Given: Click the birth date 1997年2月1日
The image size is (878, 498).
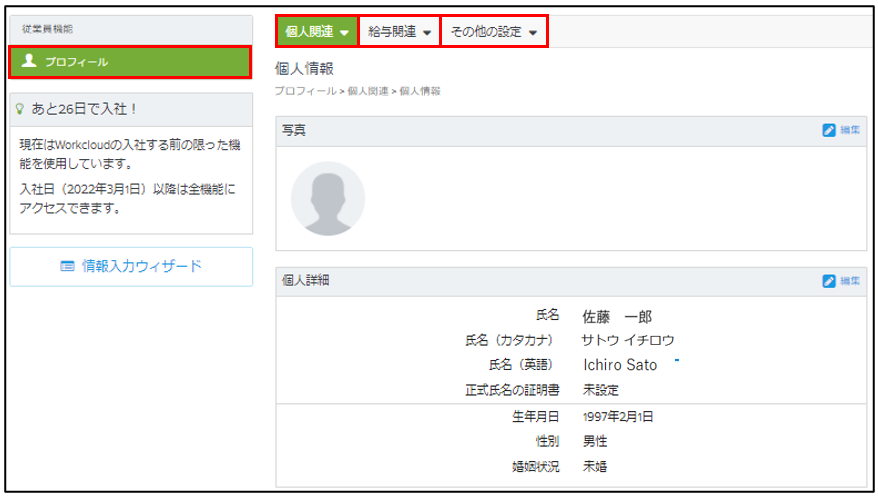Looking at the screenshot, I should 618,417.
